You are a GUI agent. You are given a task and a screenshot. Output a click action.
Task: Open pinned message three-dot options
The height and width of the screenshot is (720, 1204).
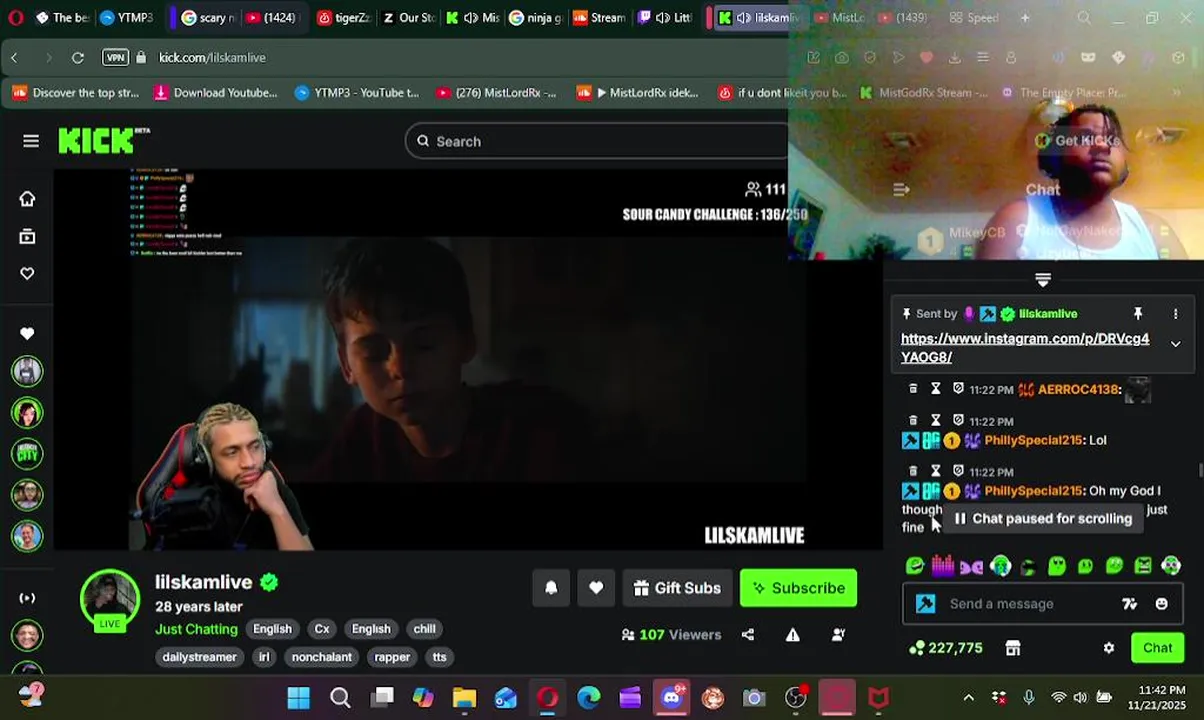pos(1175,314)
